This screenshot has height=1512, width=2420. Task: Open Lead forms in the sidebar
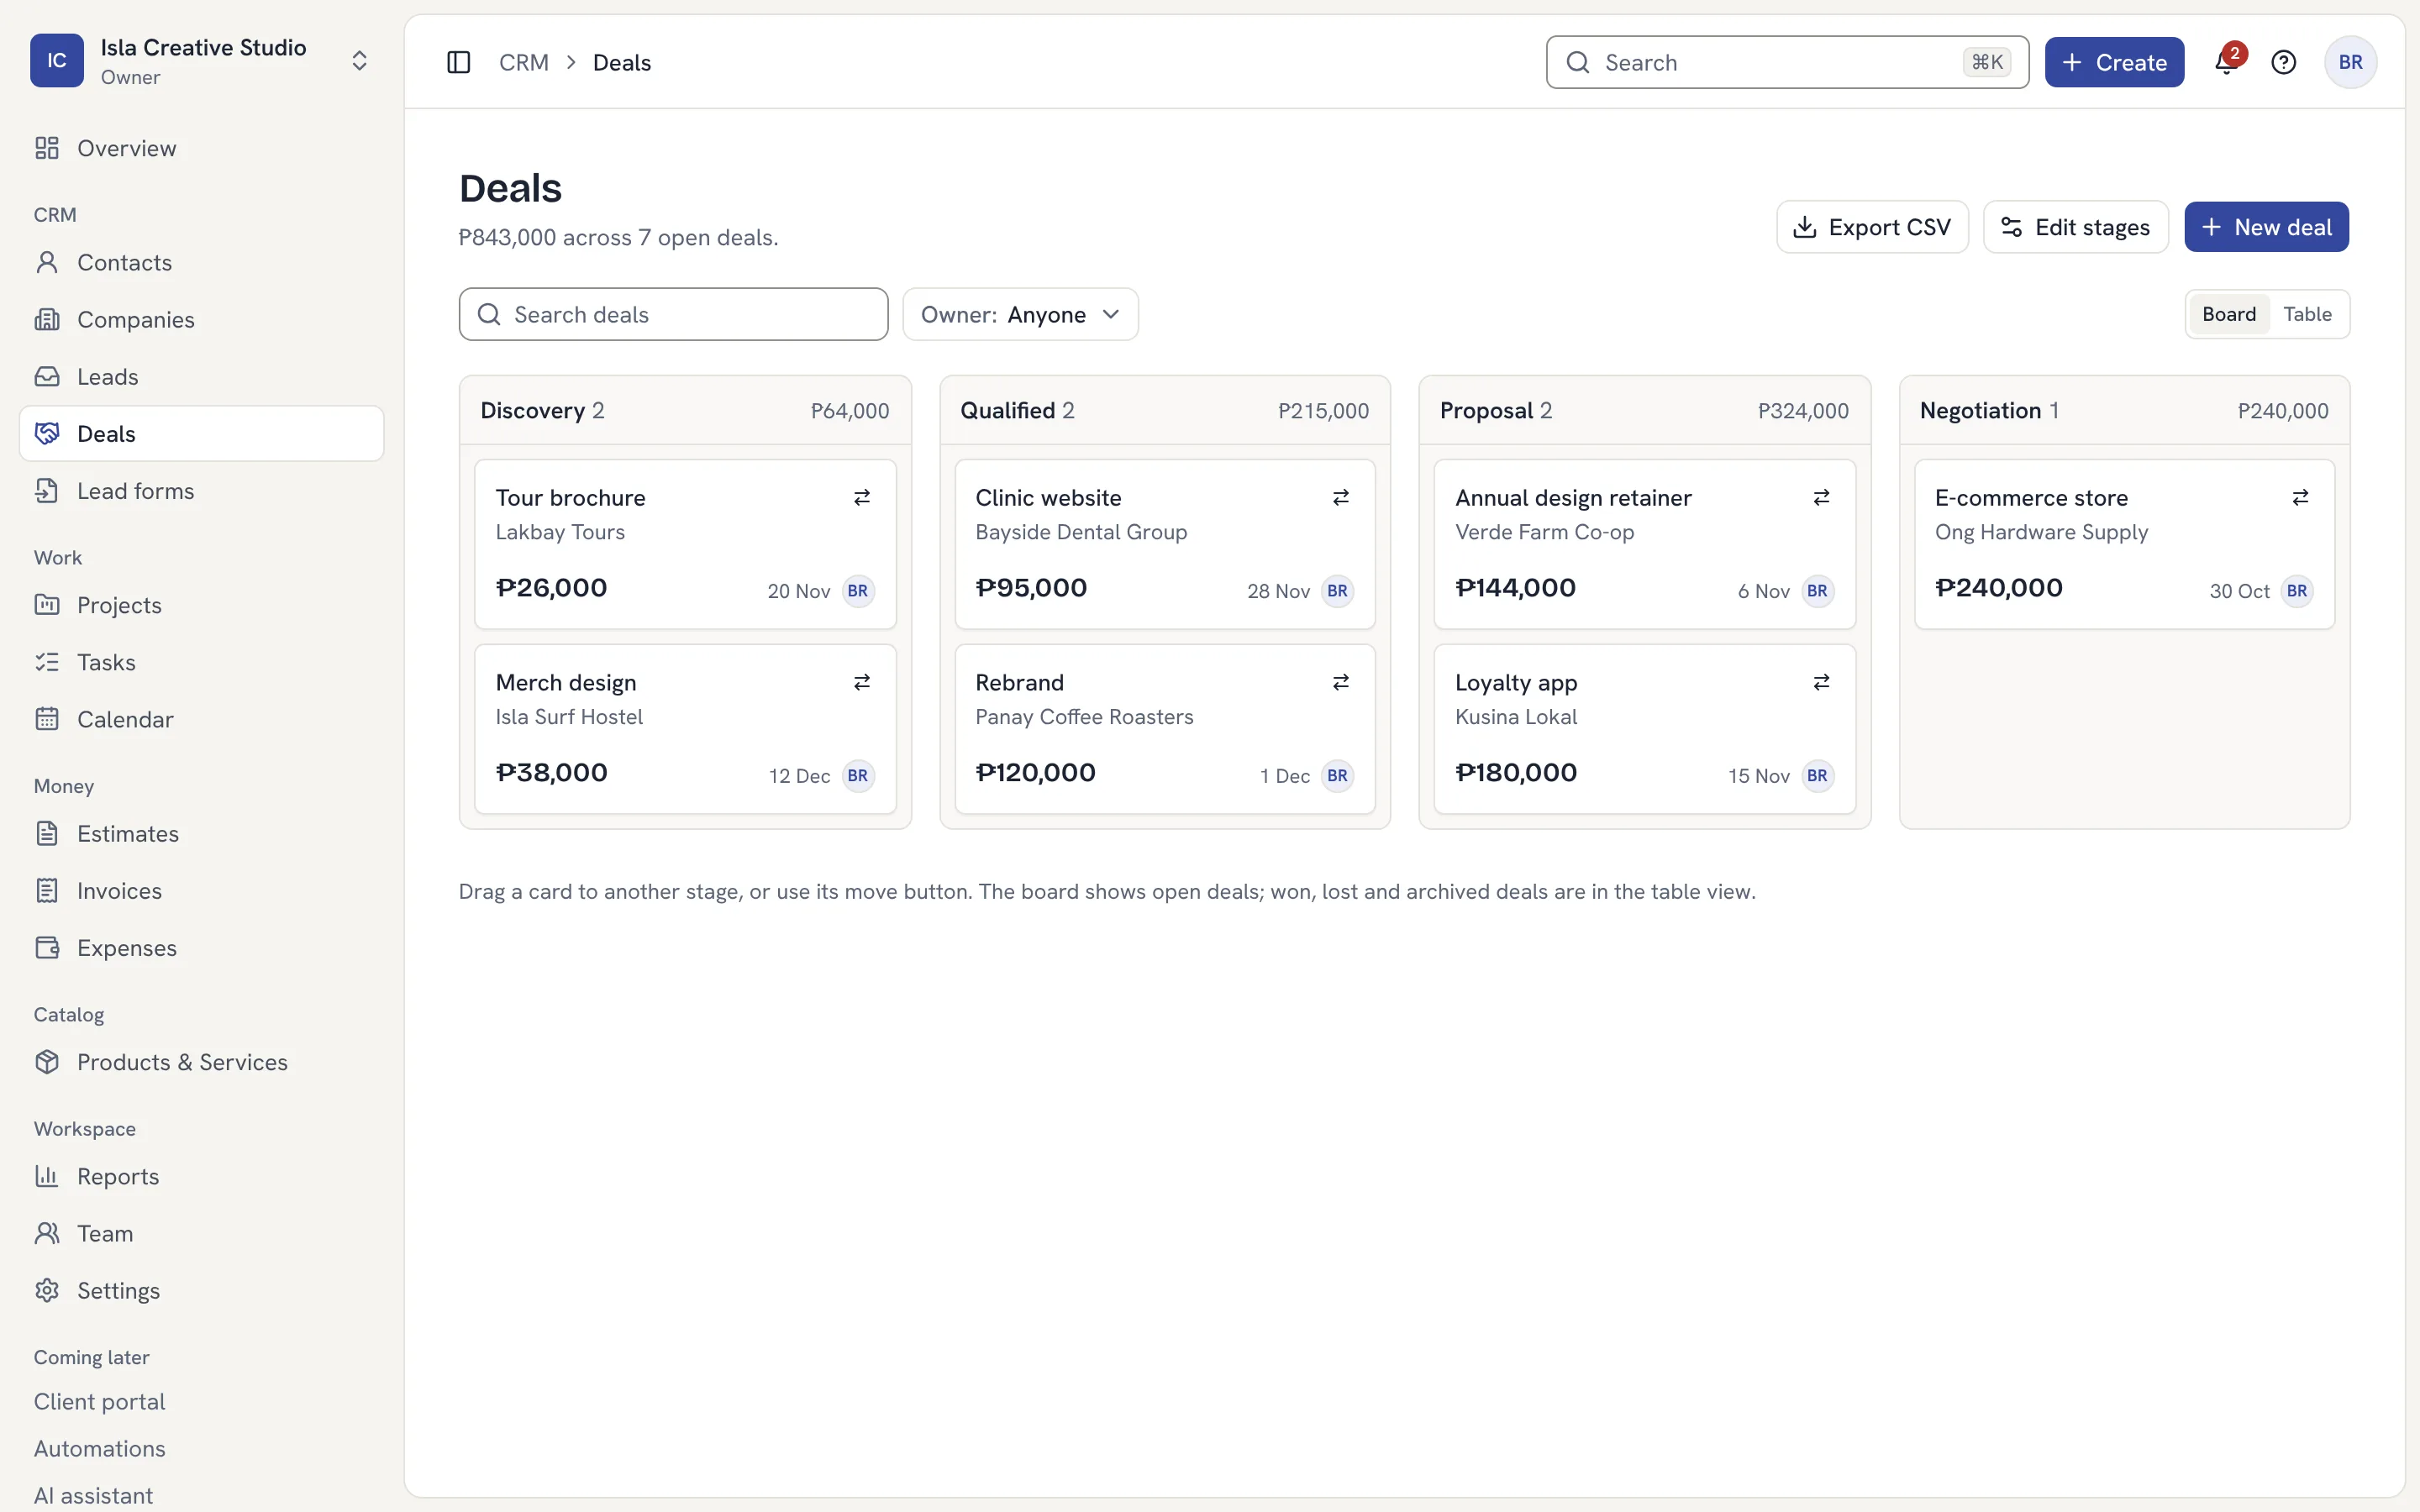pyautogui.click(x=201, y=491)
